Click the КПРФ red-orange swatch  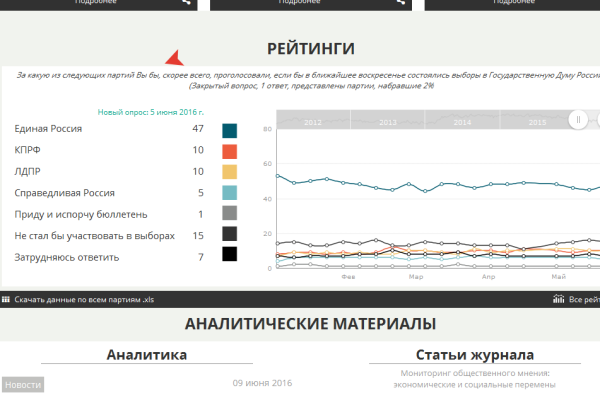[230, 151]
